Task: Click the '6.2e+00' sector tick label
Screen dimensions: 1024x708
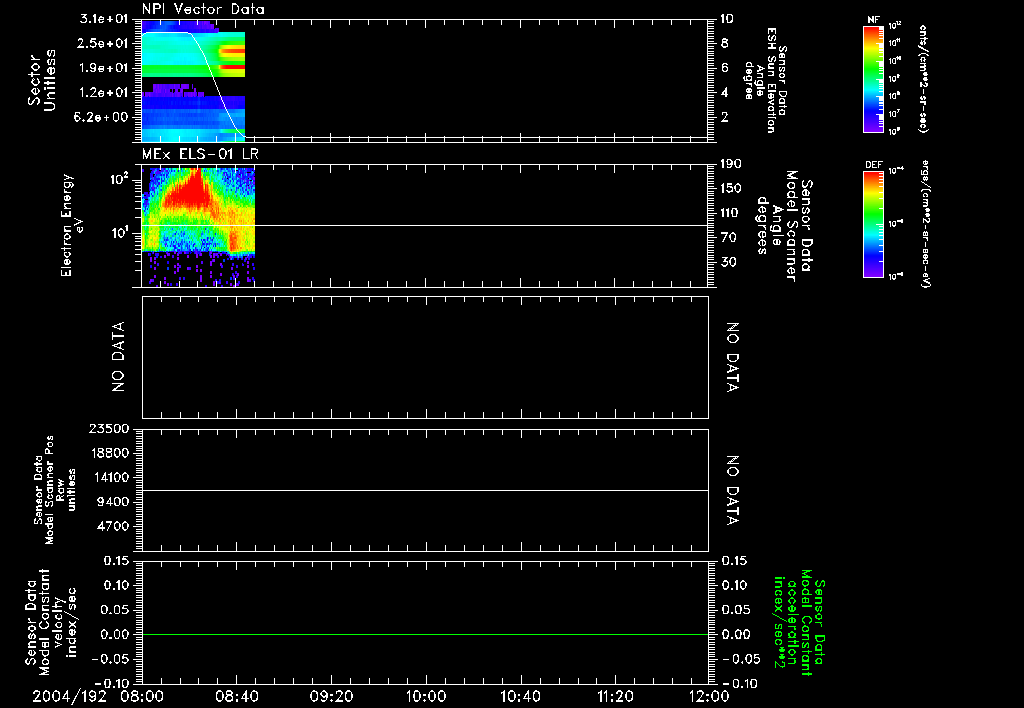Action: tap(103, 117)
